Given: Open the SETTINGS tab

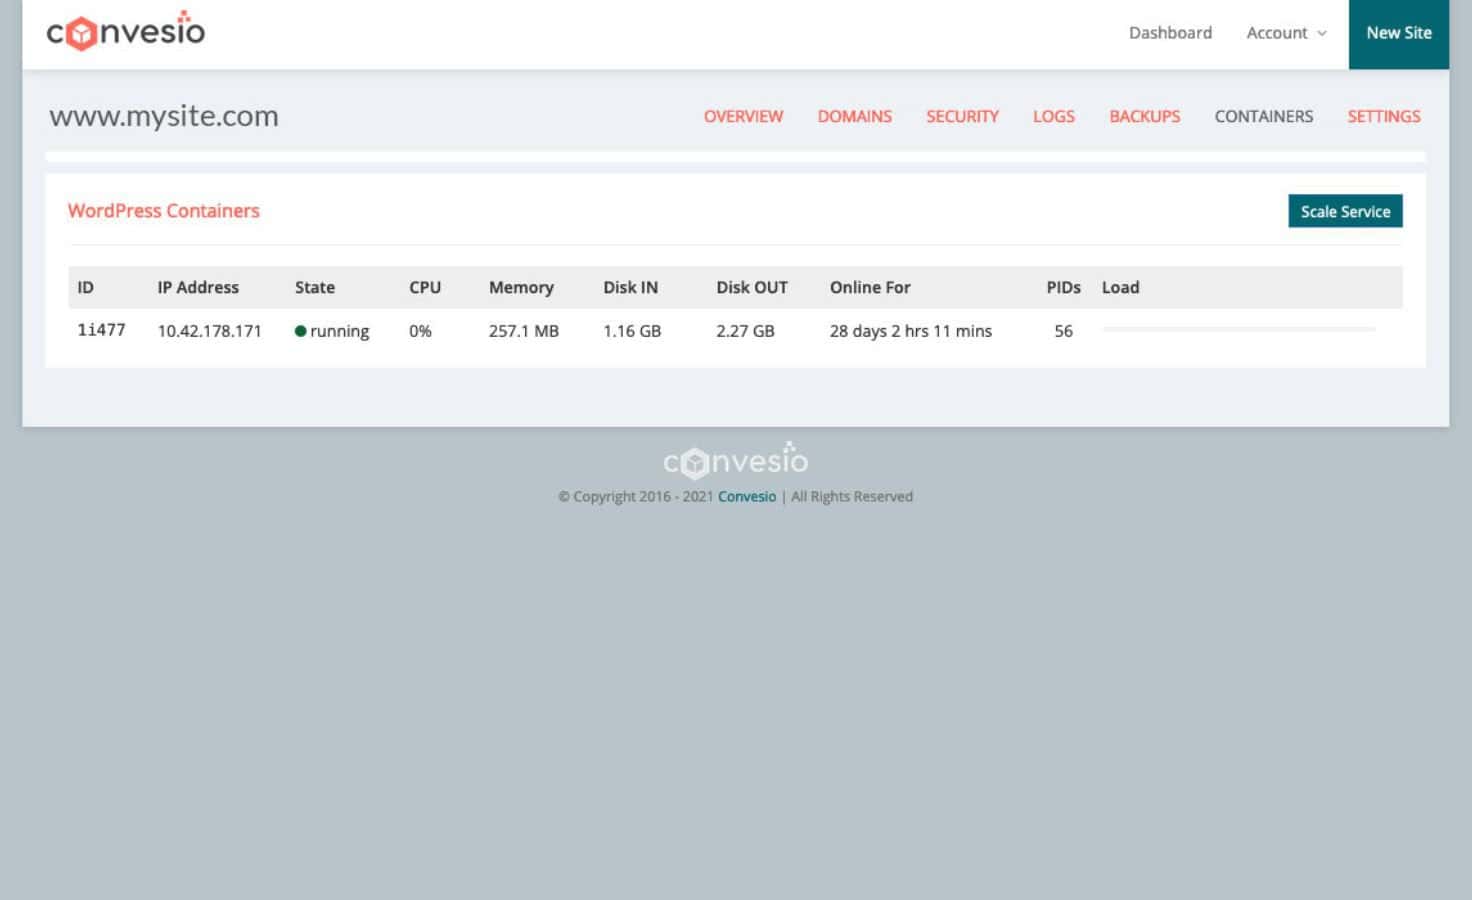Looking at the screenshot, I should coord(1384,116).
